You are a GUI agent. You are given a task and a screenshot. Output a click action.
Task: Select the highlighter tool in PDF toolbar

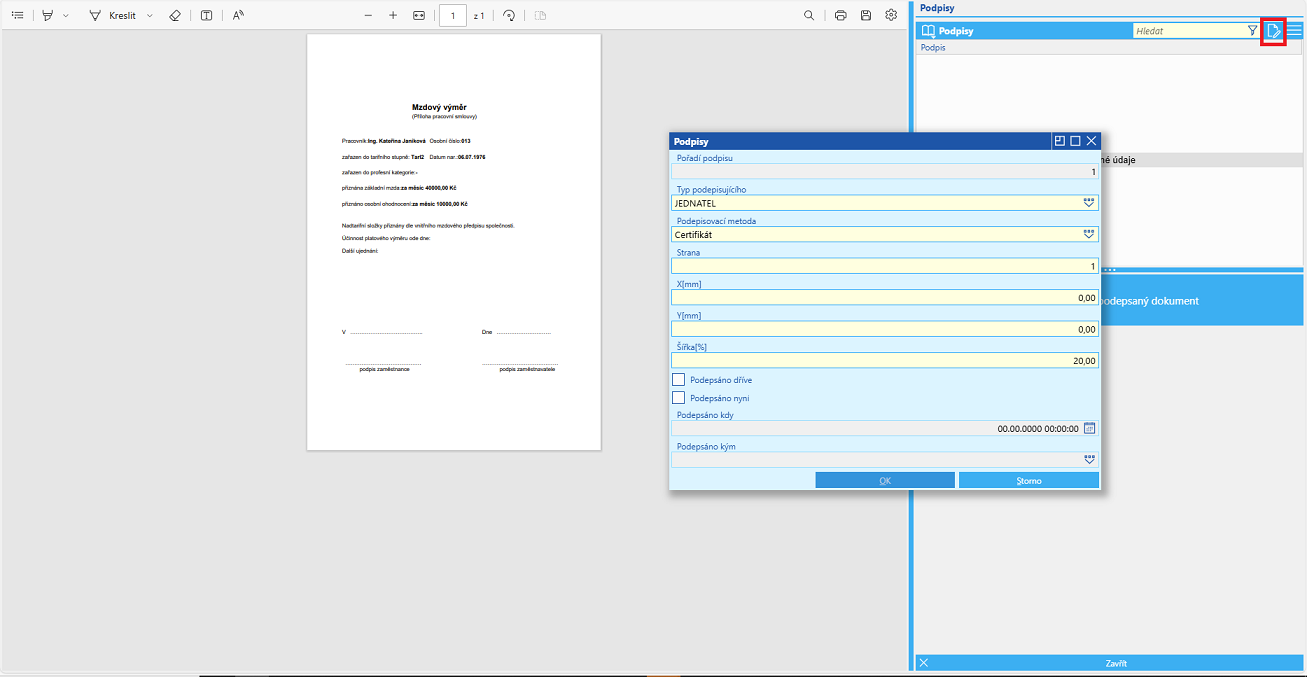pos(47,16)
